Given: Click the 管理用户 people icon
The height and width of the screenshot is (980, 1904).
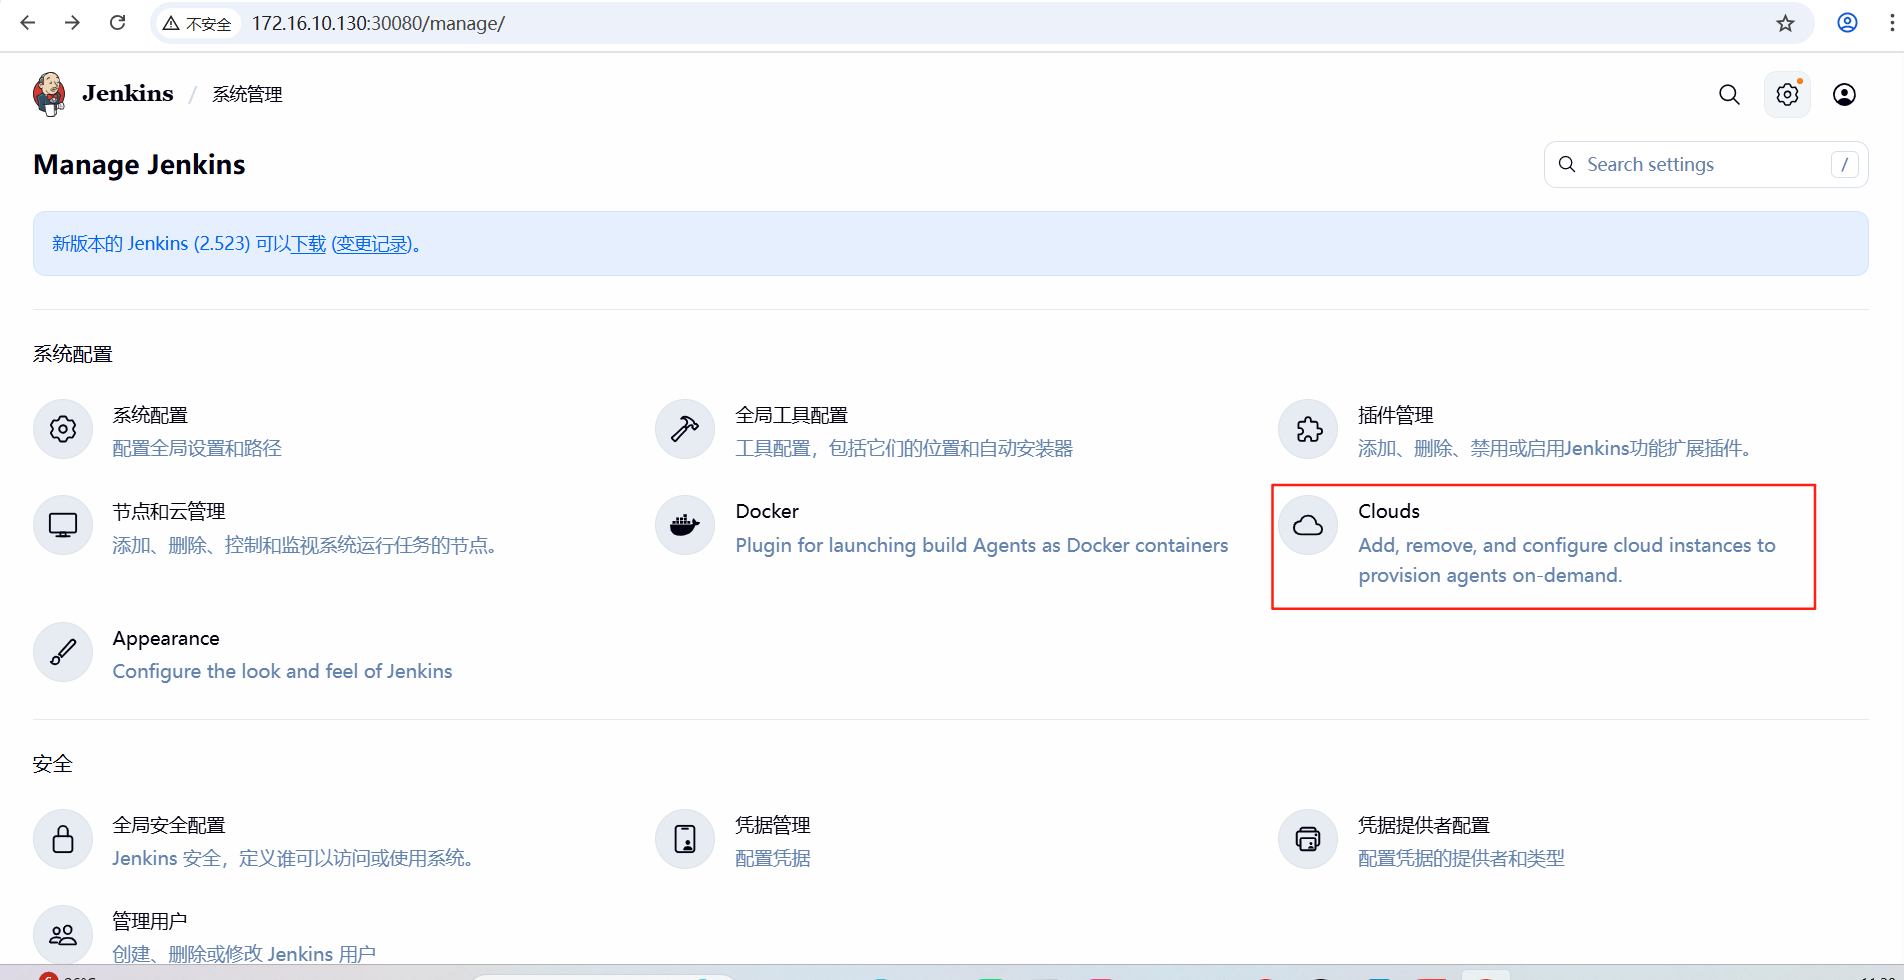Looking at the screenshot, I should click(x=63, y=935).
